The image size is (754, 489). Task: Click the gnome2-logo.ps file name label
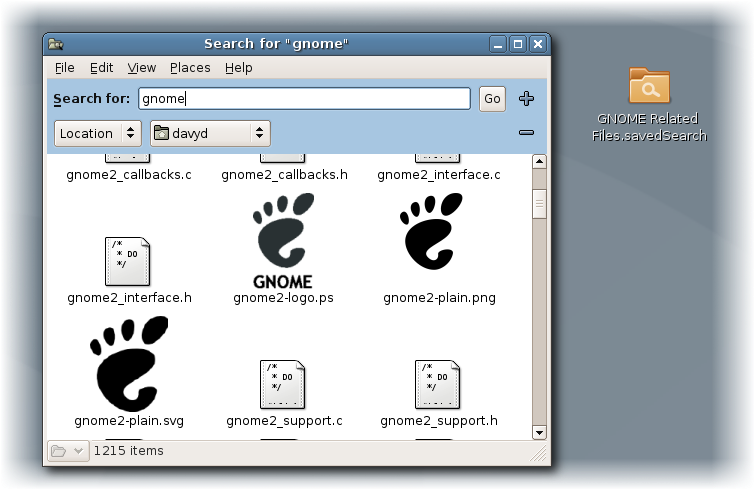tap(283, 298)
